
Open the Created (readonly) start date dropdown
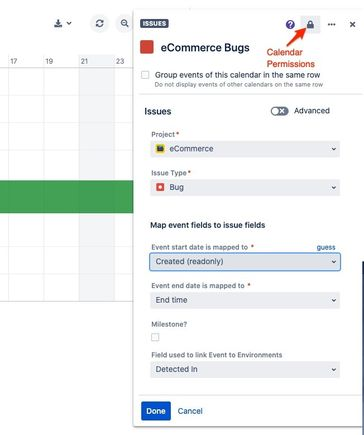click(245, 262)
